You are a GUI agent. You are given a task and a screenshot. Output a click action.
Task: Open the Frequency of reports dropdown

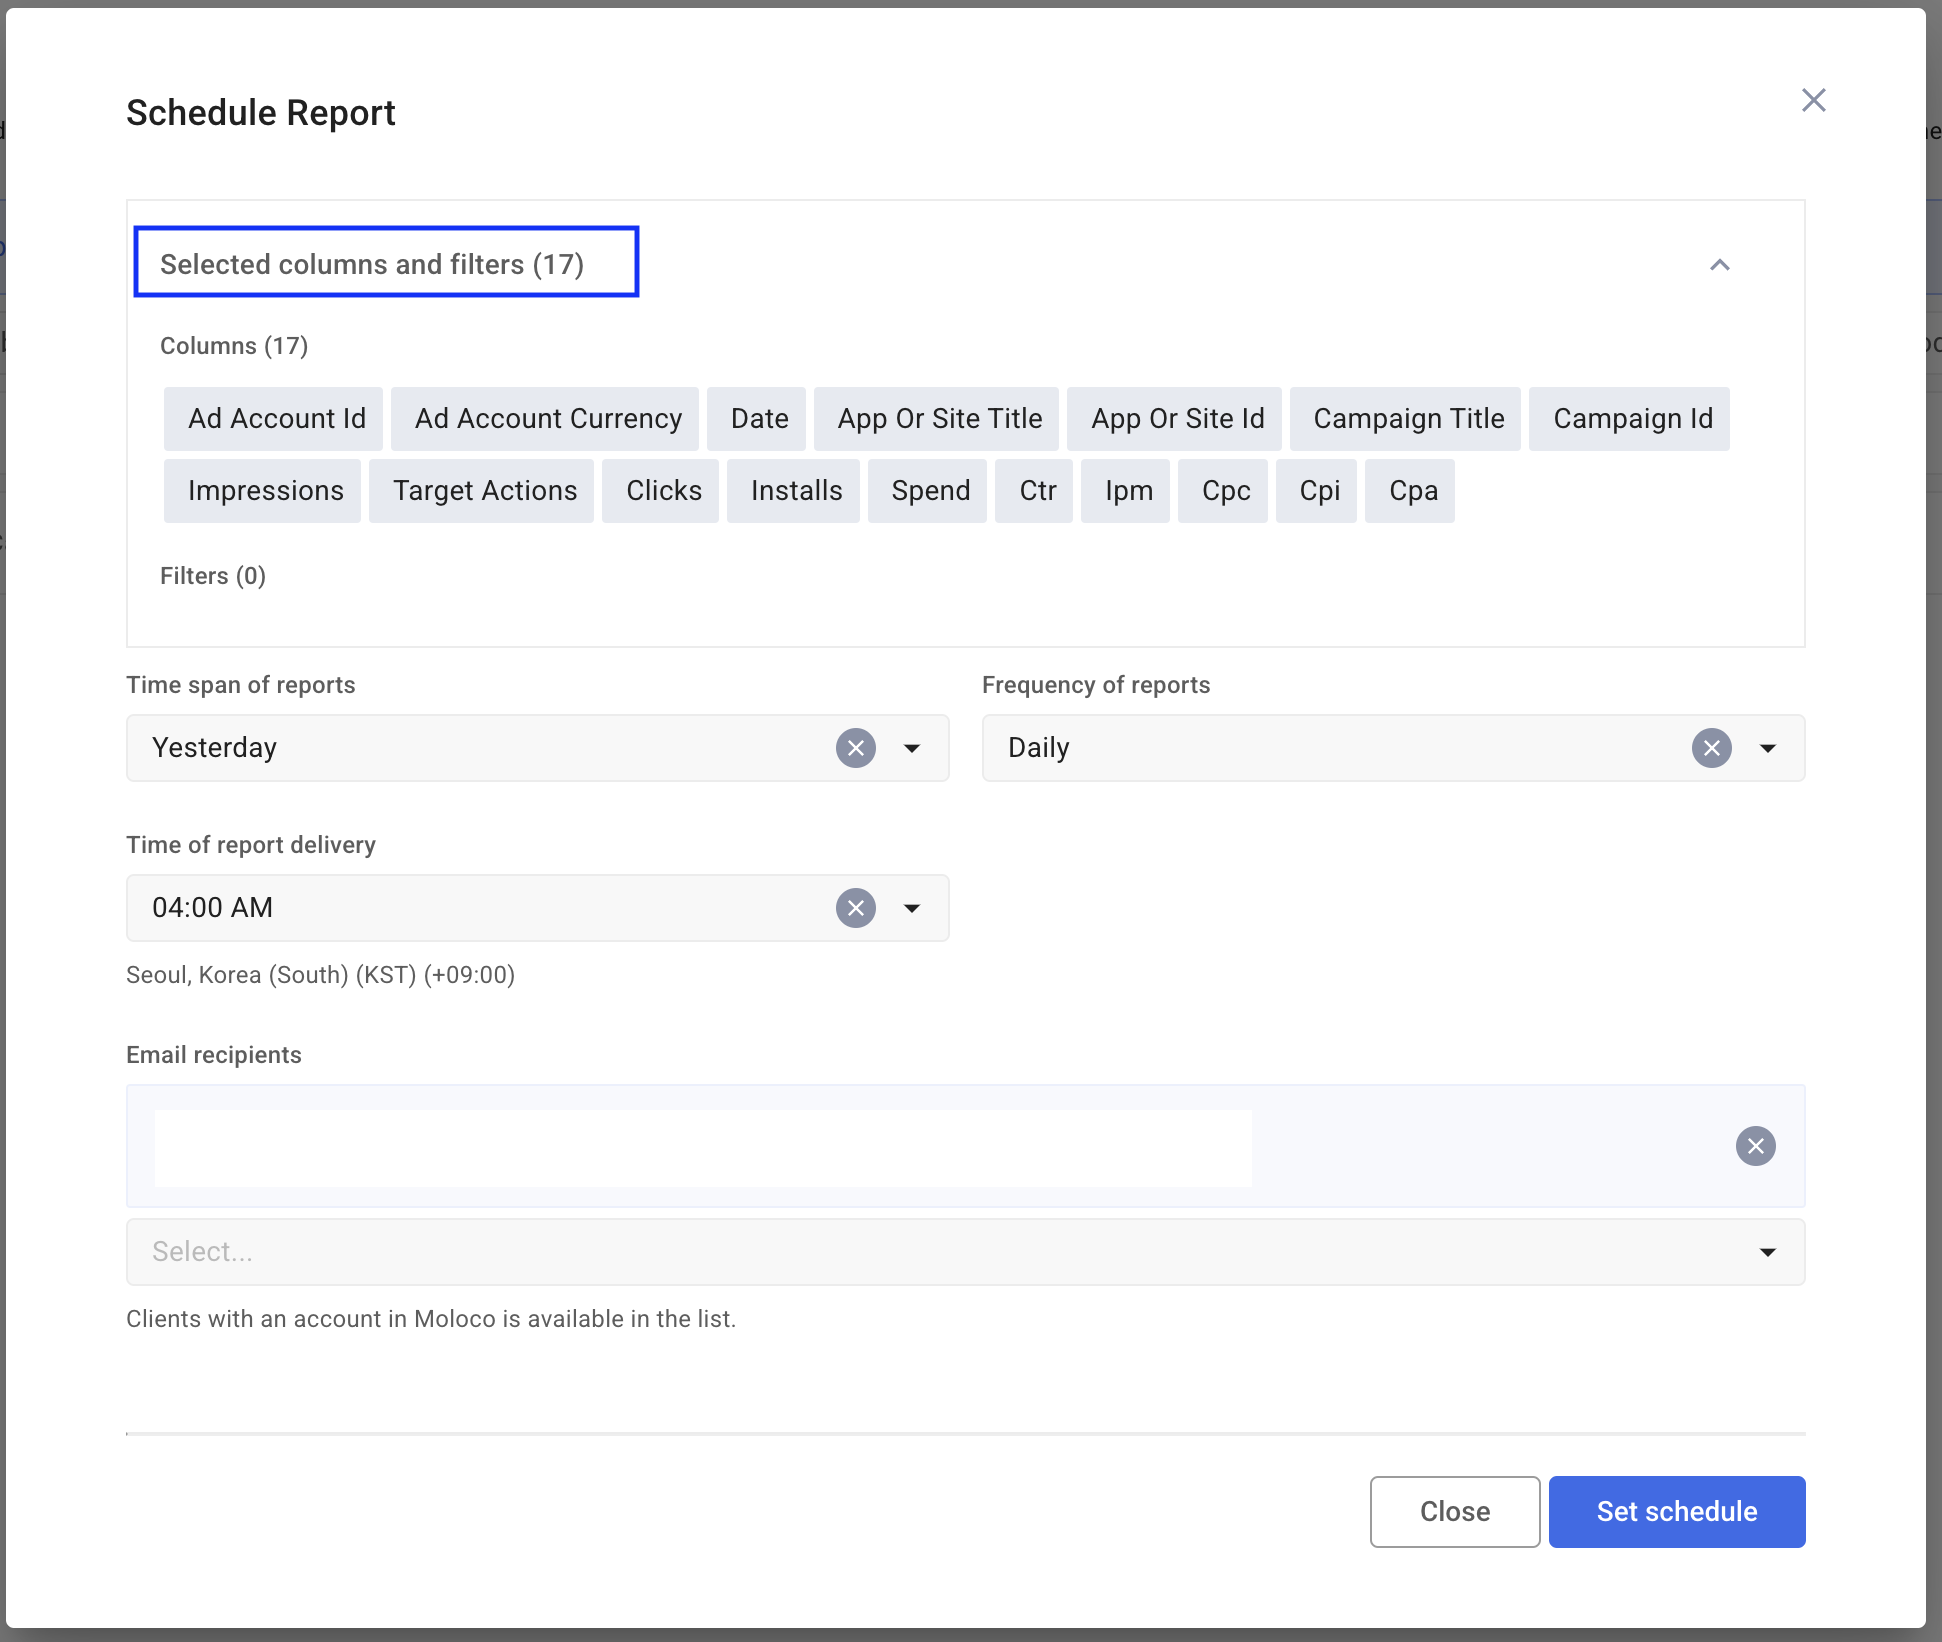[x=1767, y=748]
